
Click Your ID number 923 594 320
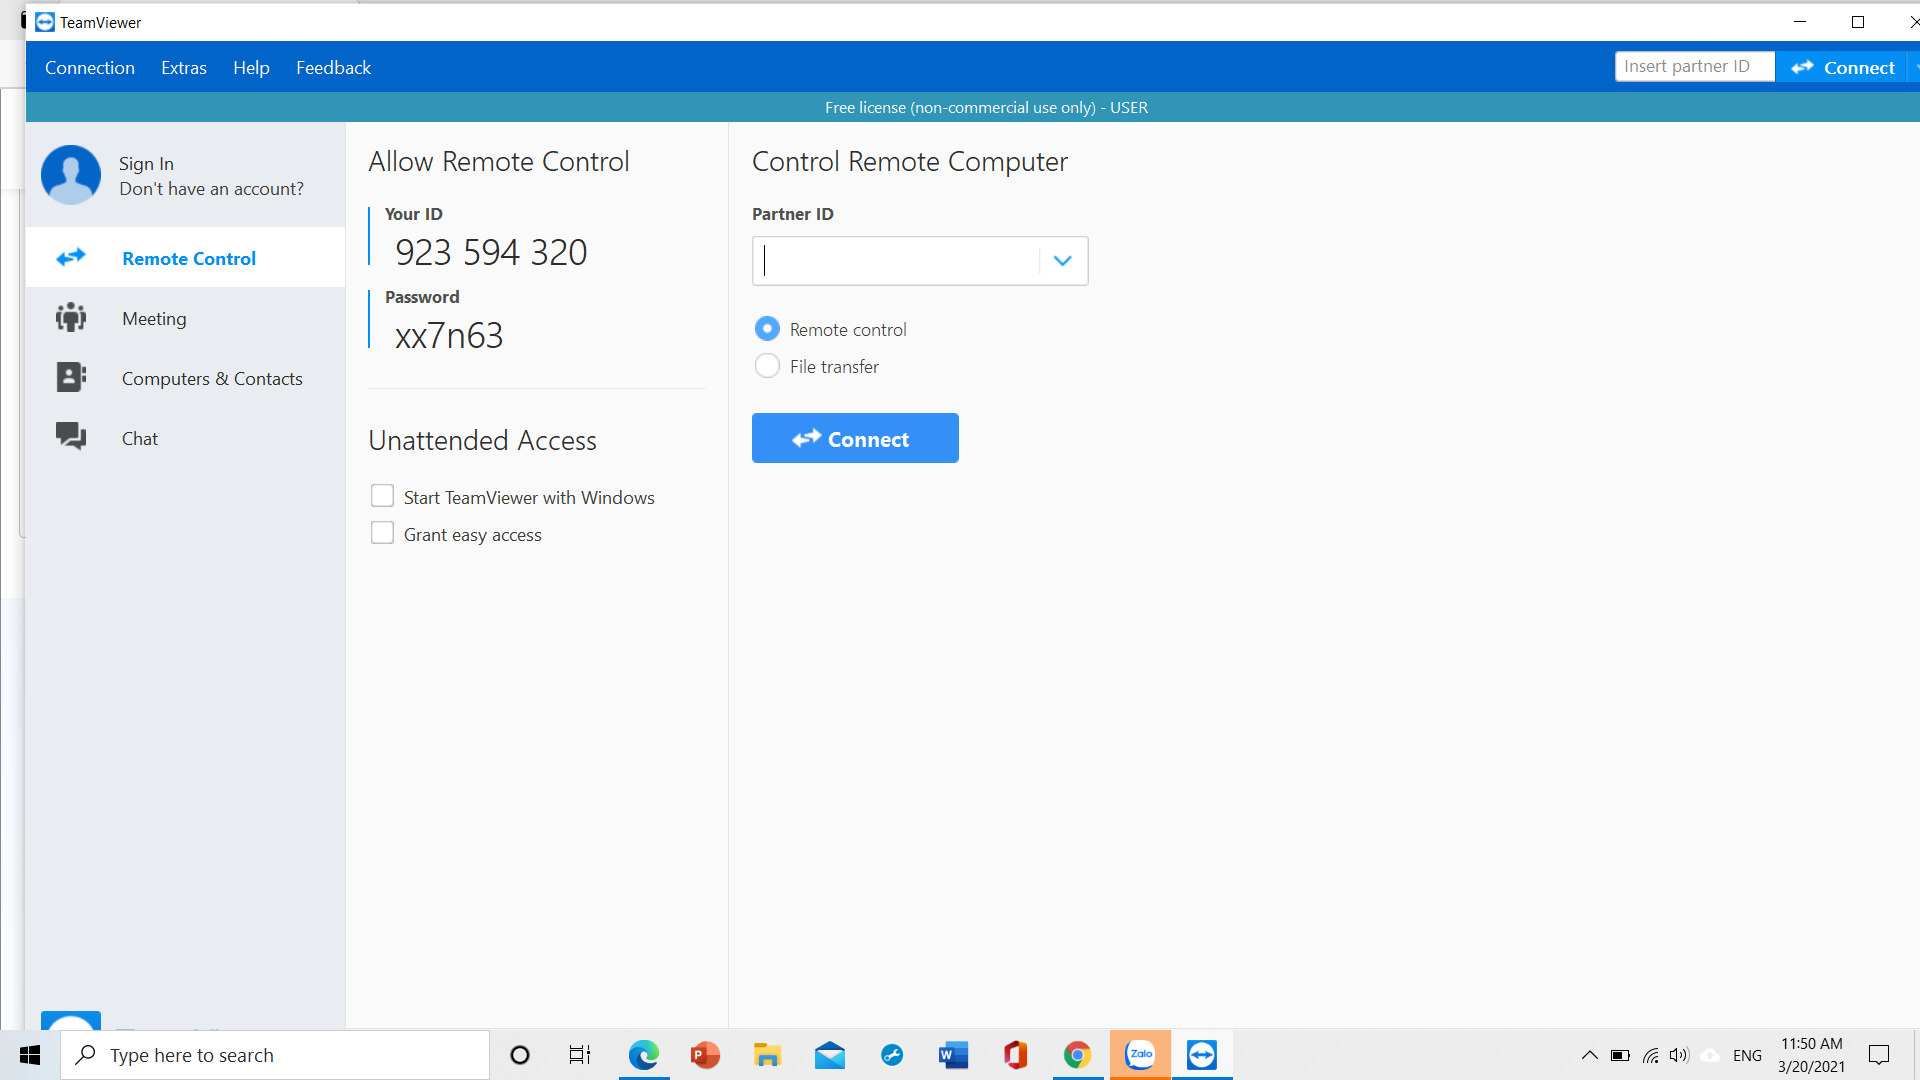(491, 252)
